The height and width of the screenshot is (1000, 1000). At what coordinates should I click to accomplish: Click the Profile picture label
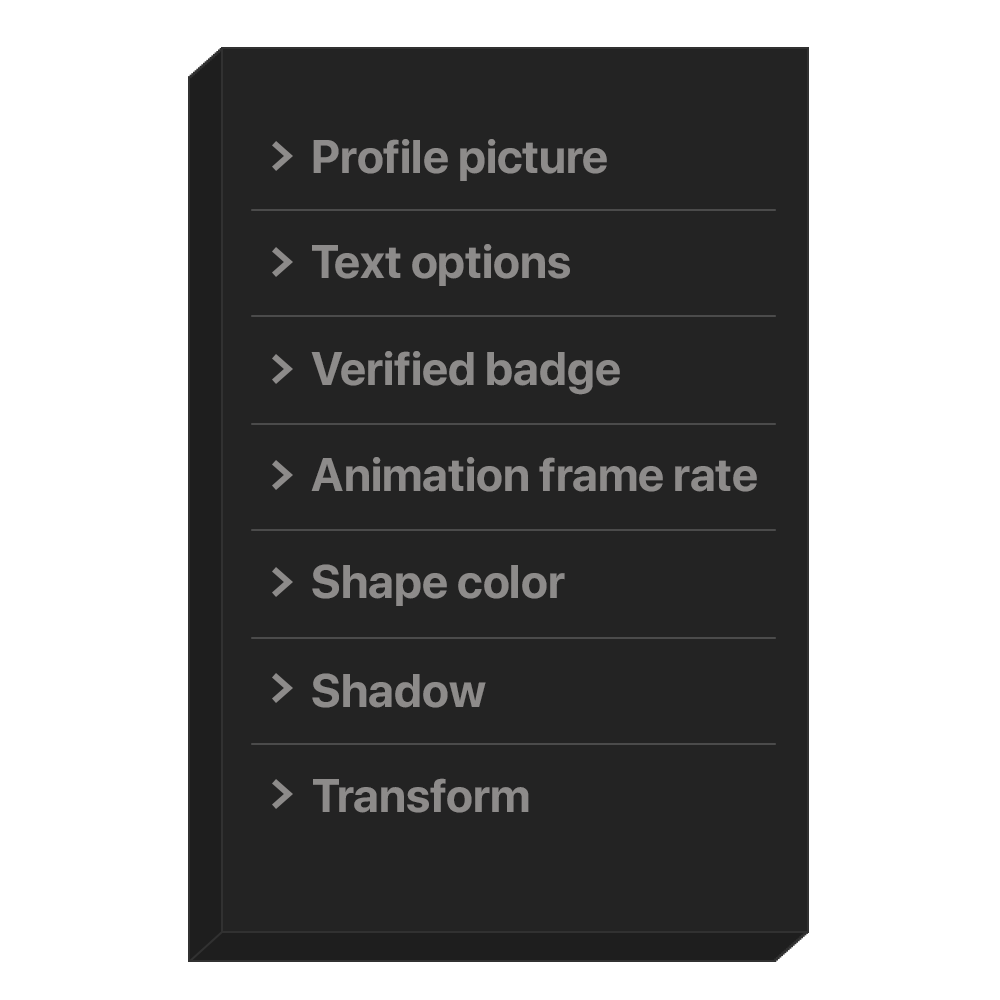point(459,158)
